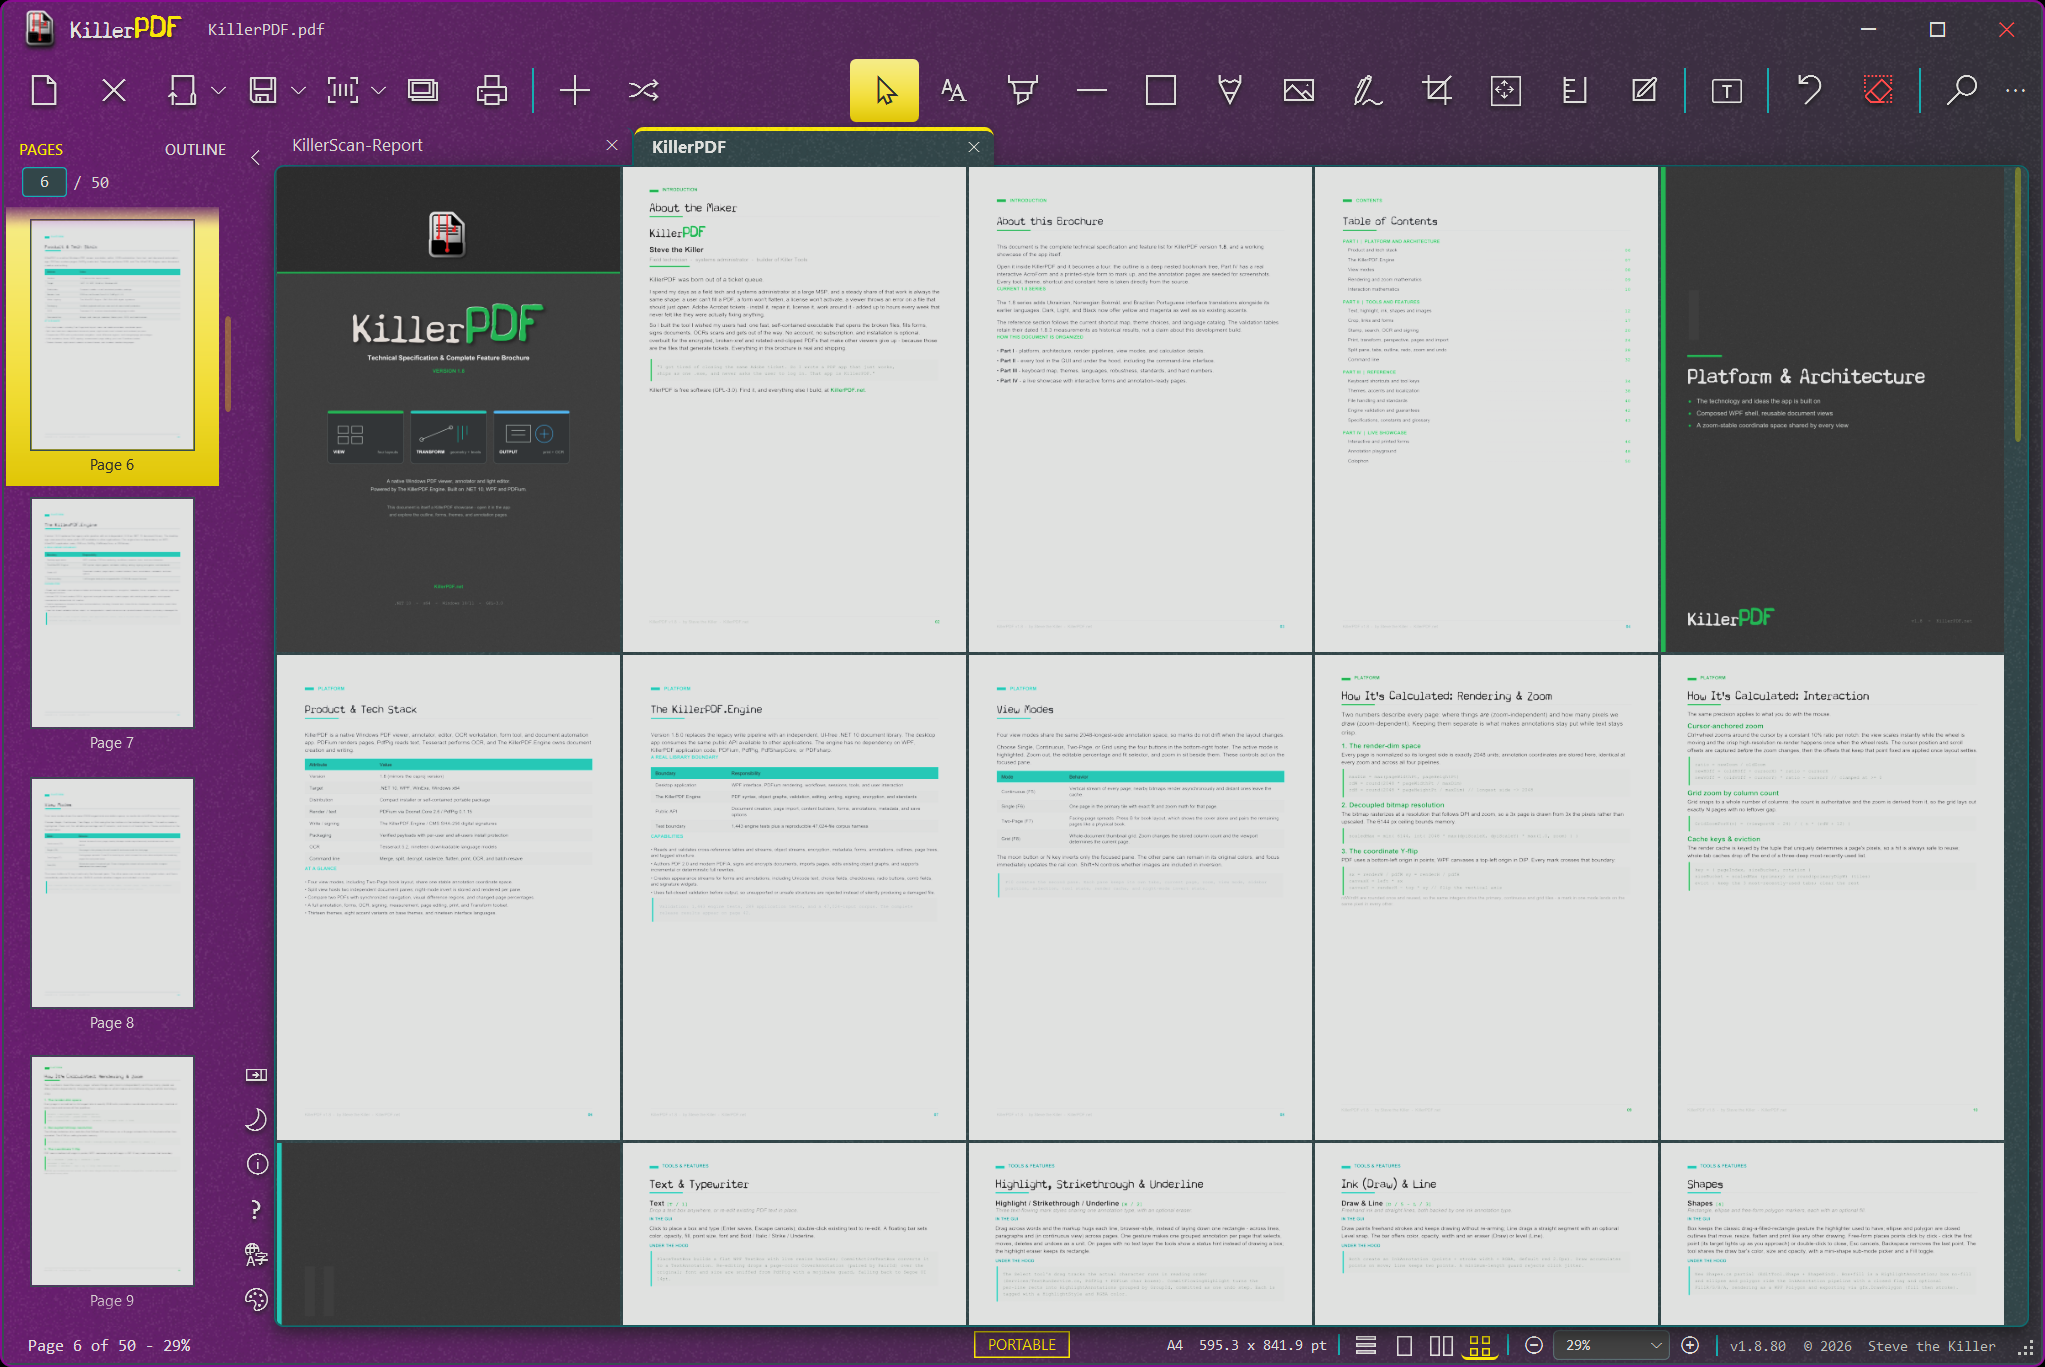Choose the highlighter tool
This screenshot has width=2045, height=1367.
pyautogui.click(x=1022, y=91)
